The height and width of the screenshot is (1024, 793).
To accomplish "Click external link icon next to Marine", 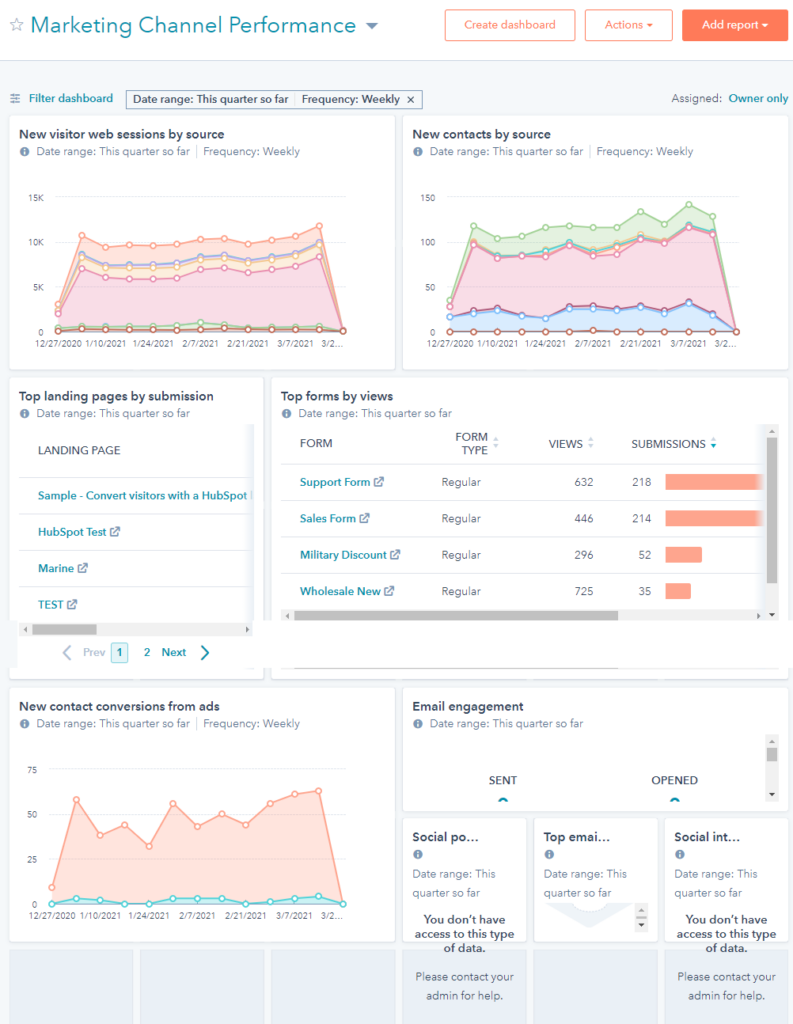I will point(82,568).
